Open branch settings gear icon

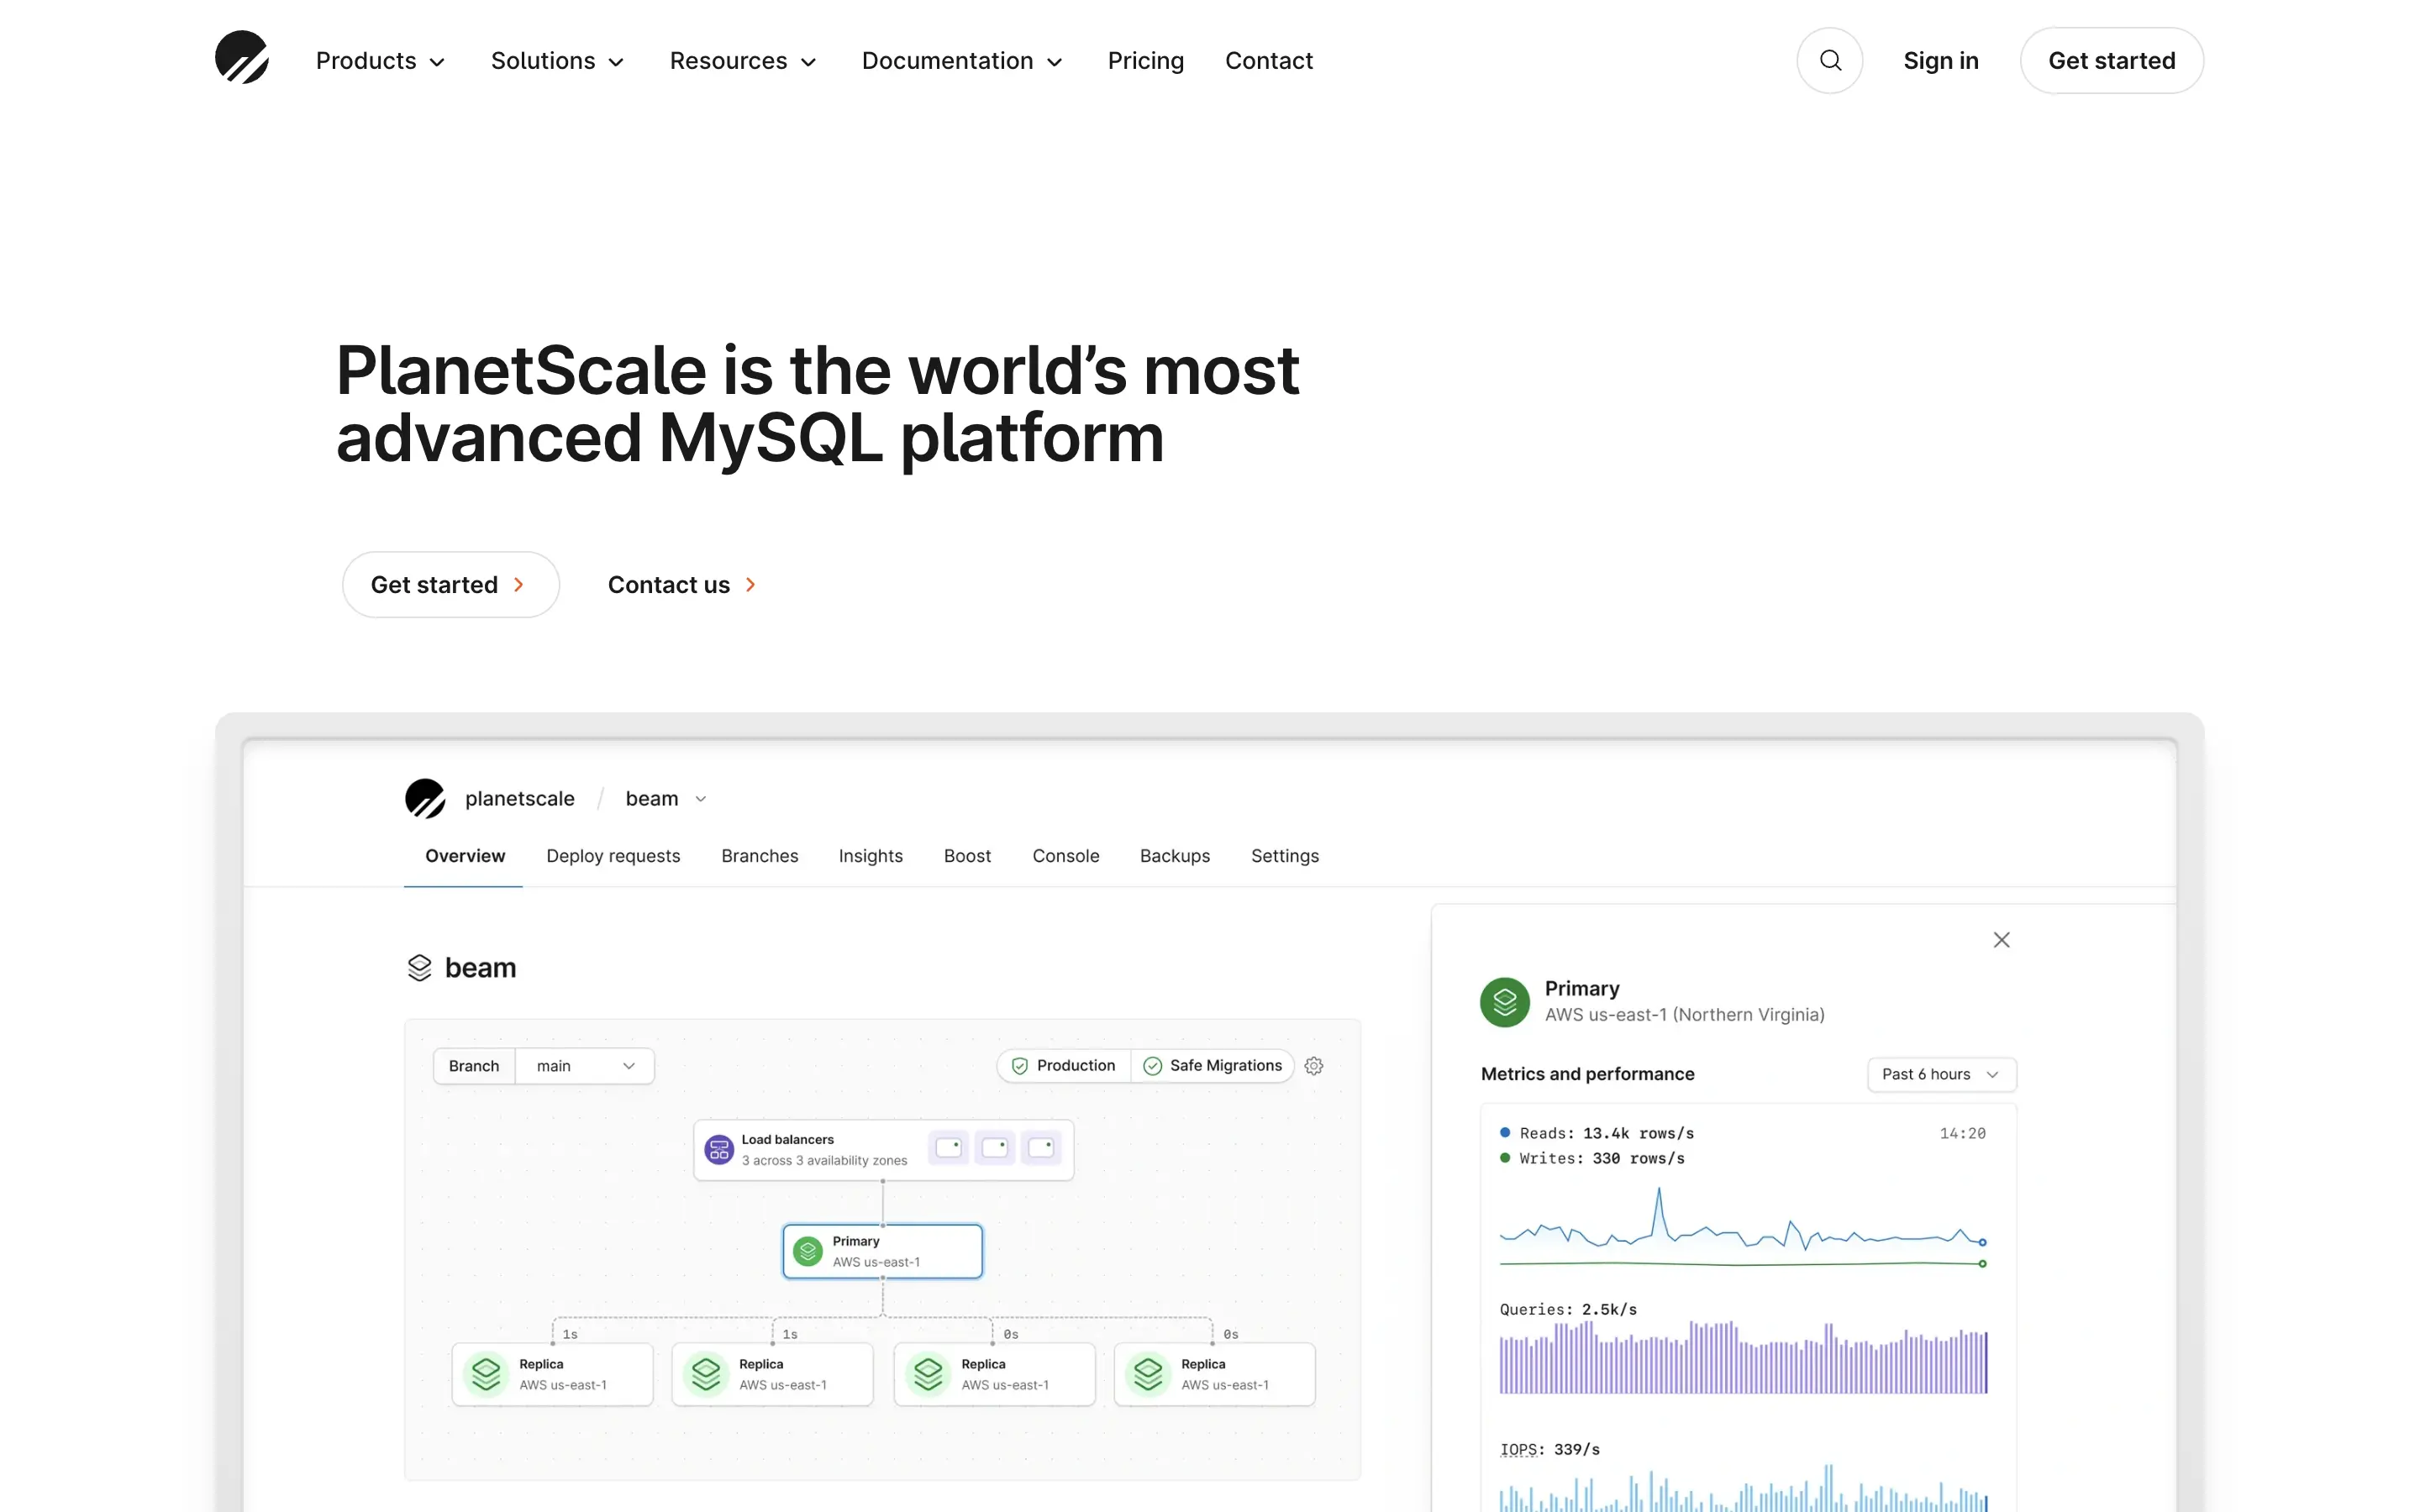click(1314, 1066)
